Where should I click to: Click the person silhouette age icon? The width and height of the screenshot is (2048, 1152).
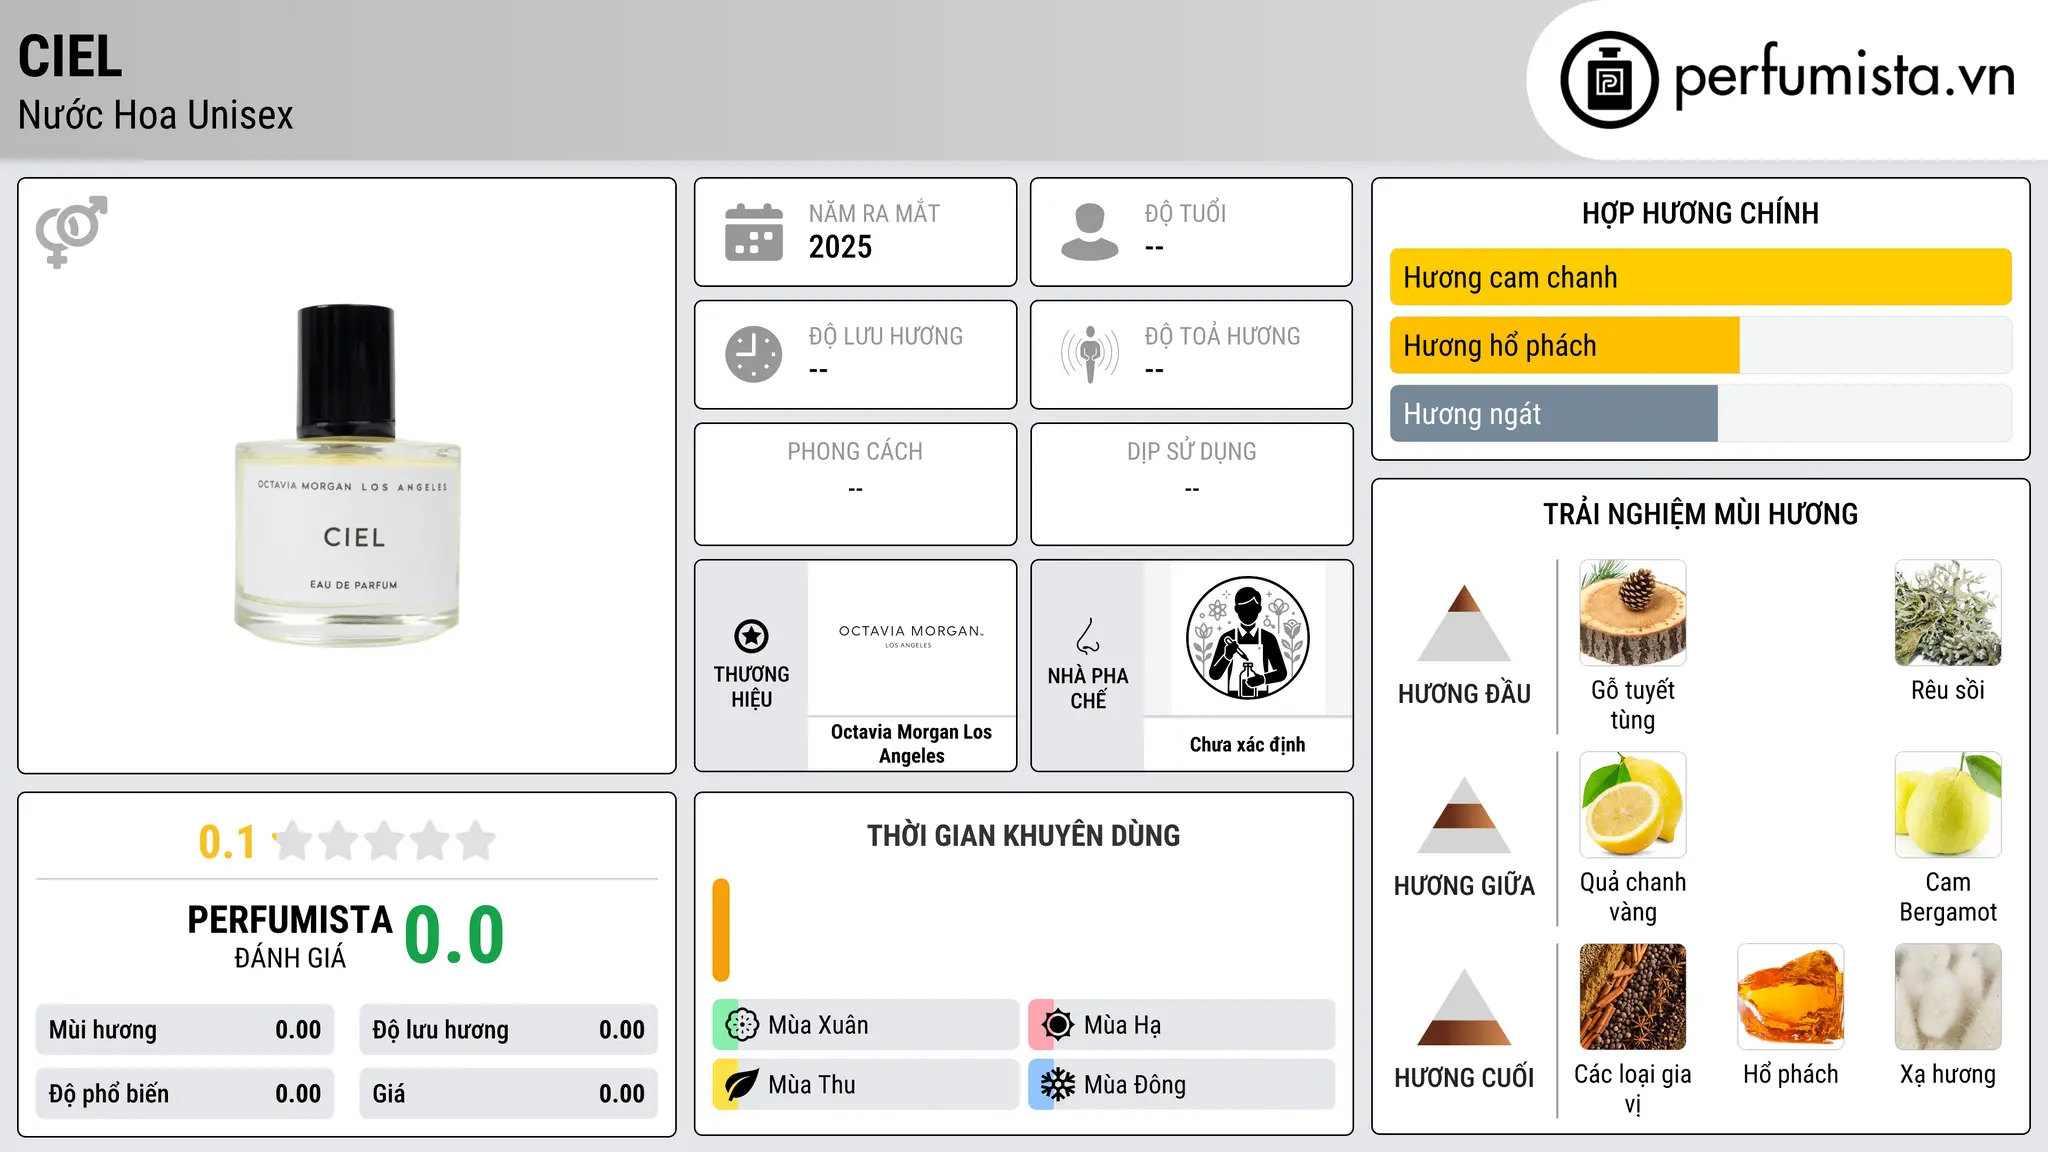click(1090, 232)
